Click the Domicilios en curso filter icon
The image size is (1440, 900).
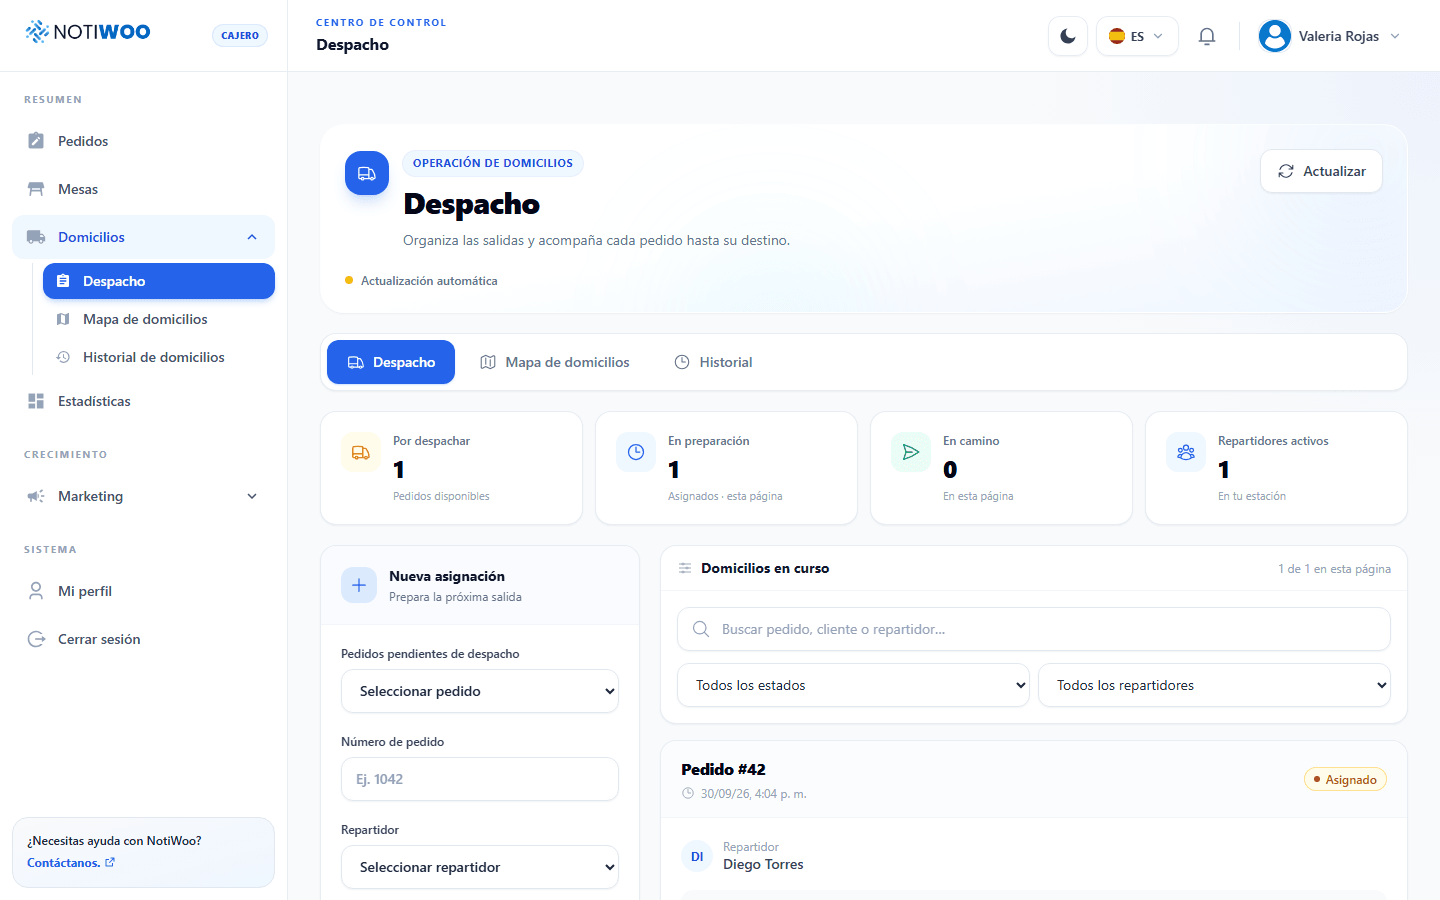(685, 568)
